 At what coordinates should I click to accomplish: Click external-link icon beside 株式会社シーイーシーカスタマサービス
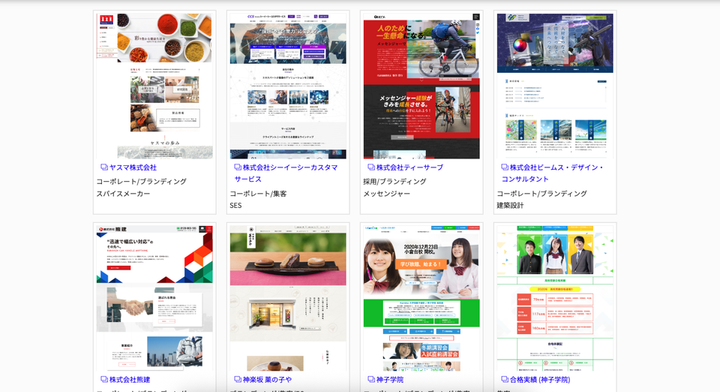238,168
